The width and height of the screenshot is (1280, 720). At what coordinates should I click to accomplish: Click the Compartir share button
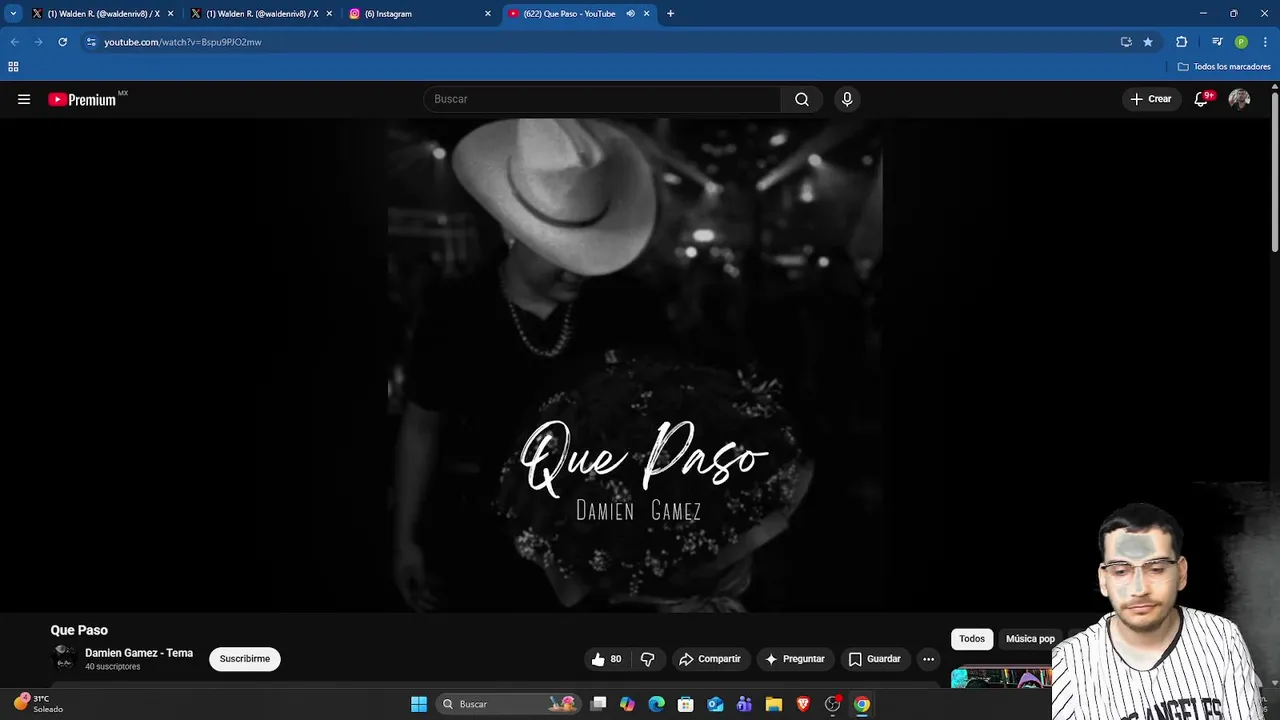tap(710, 659)
